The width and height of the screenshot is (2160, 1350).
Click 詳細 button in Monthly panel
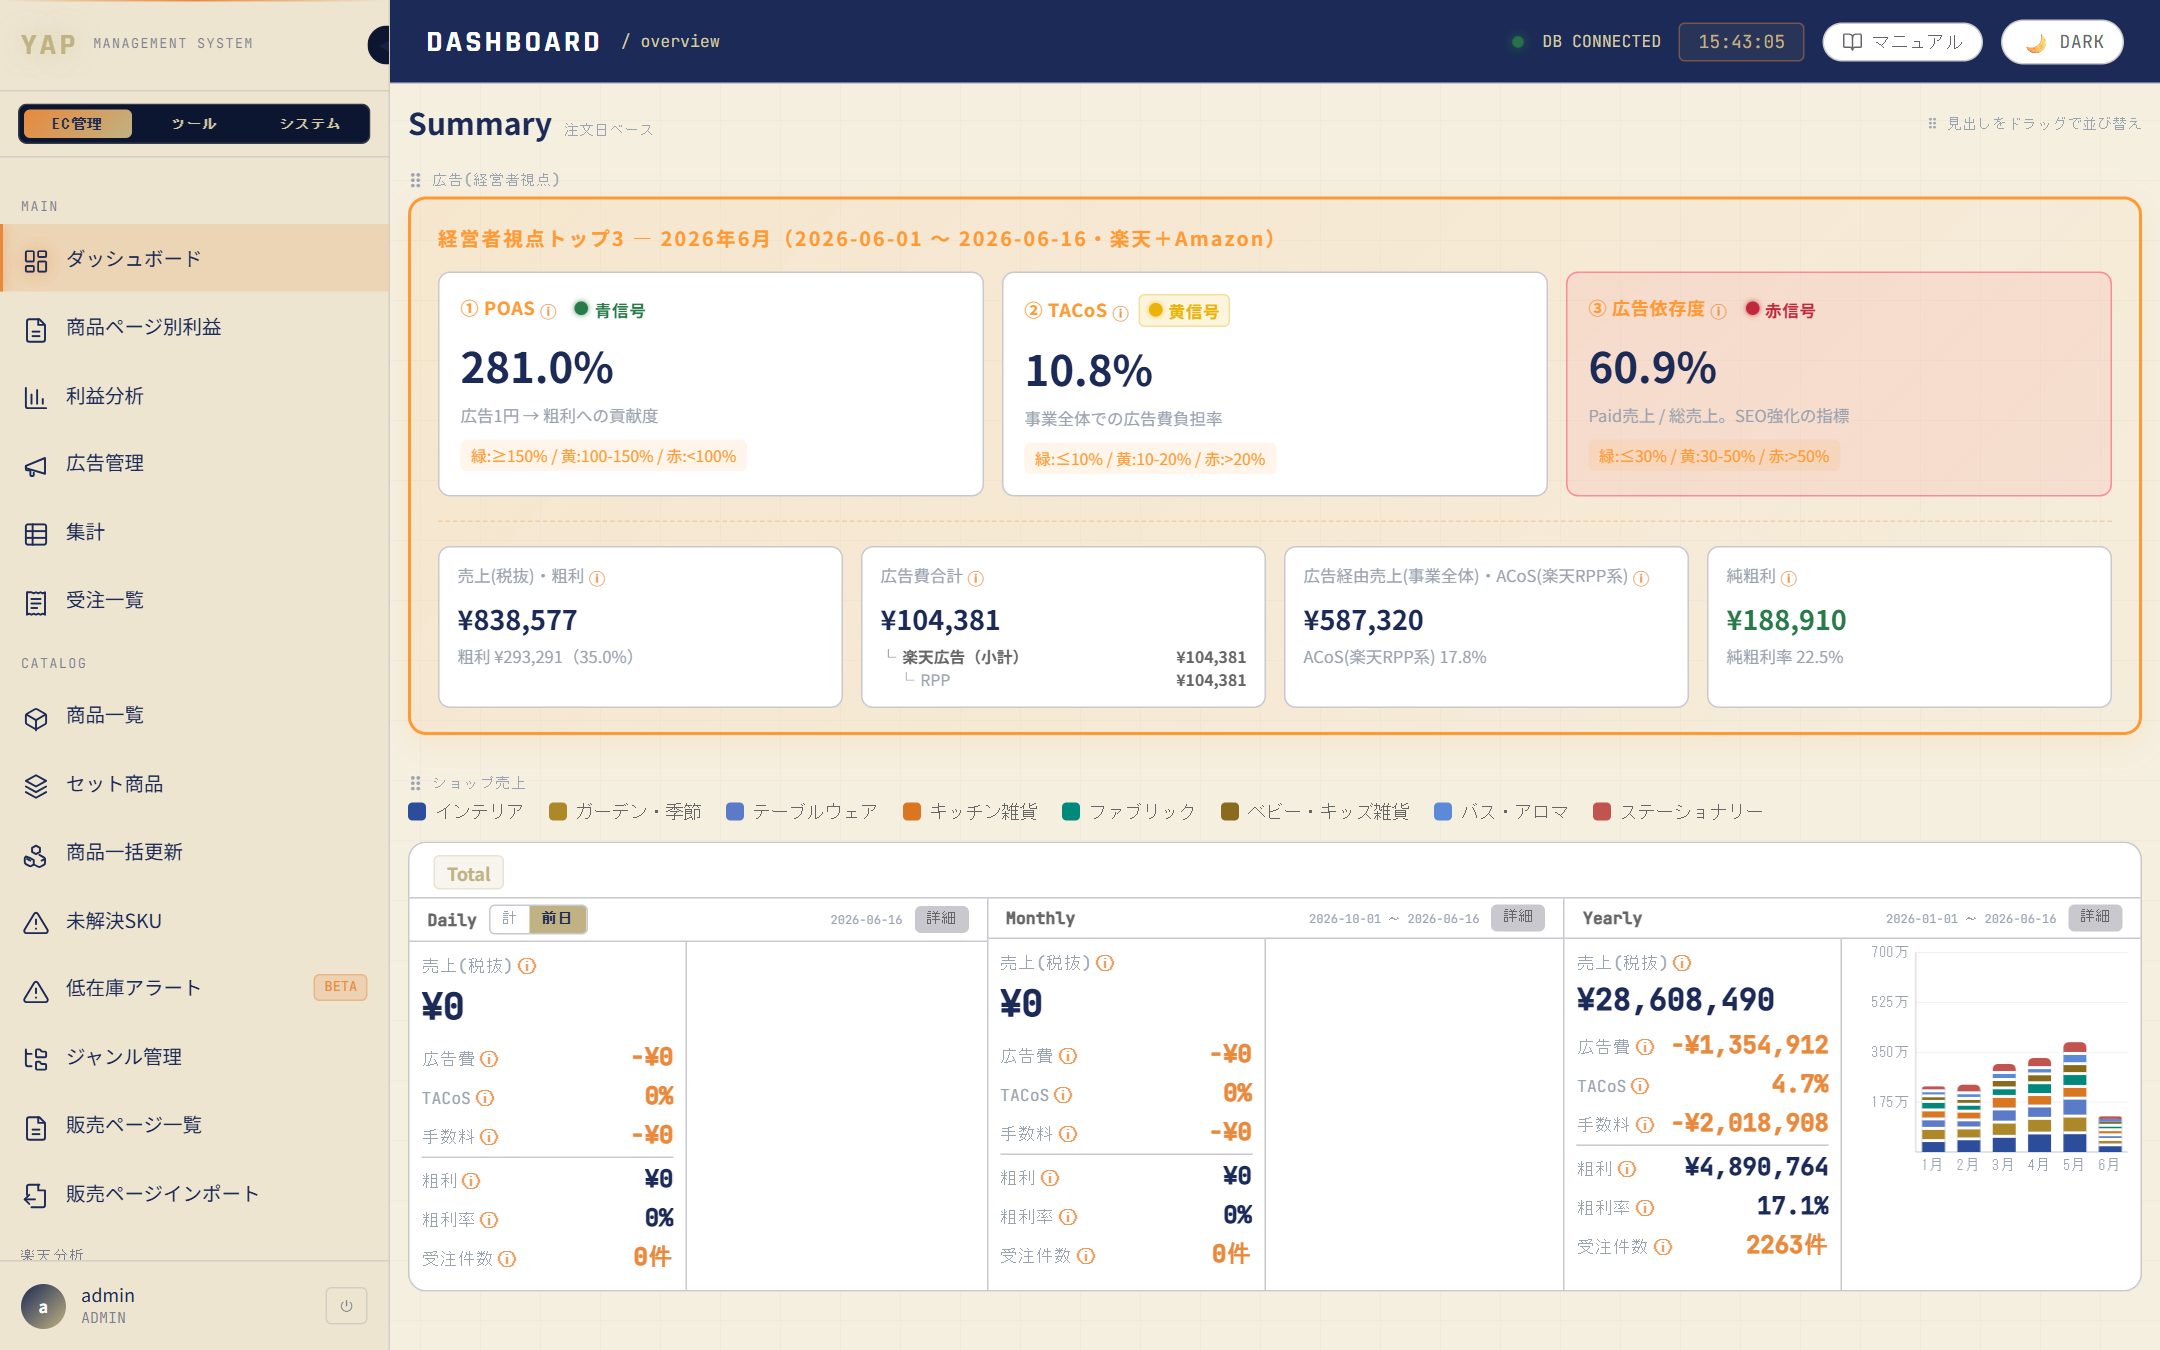tap(1518, 917)
